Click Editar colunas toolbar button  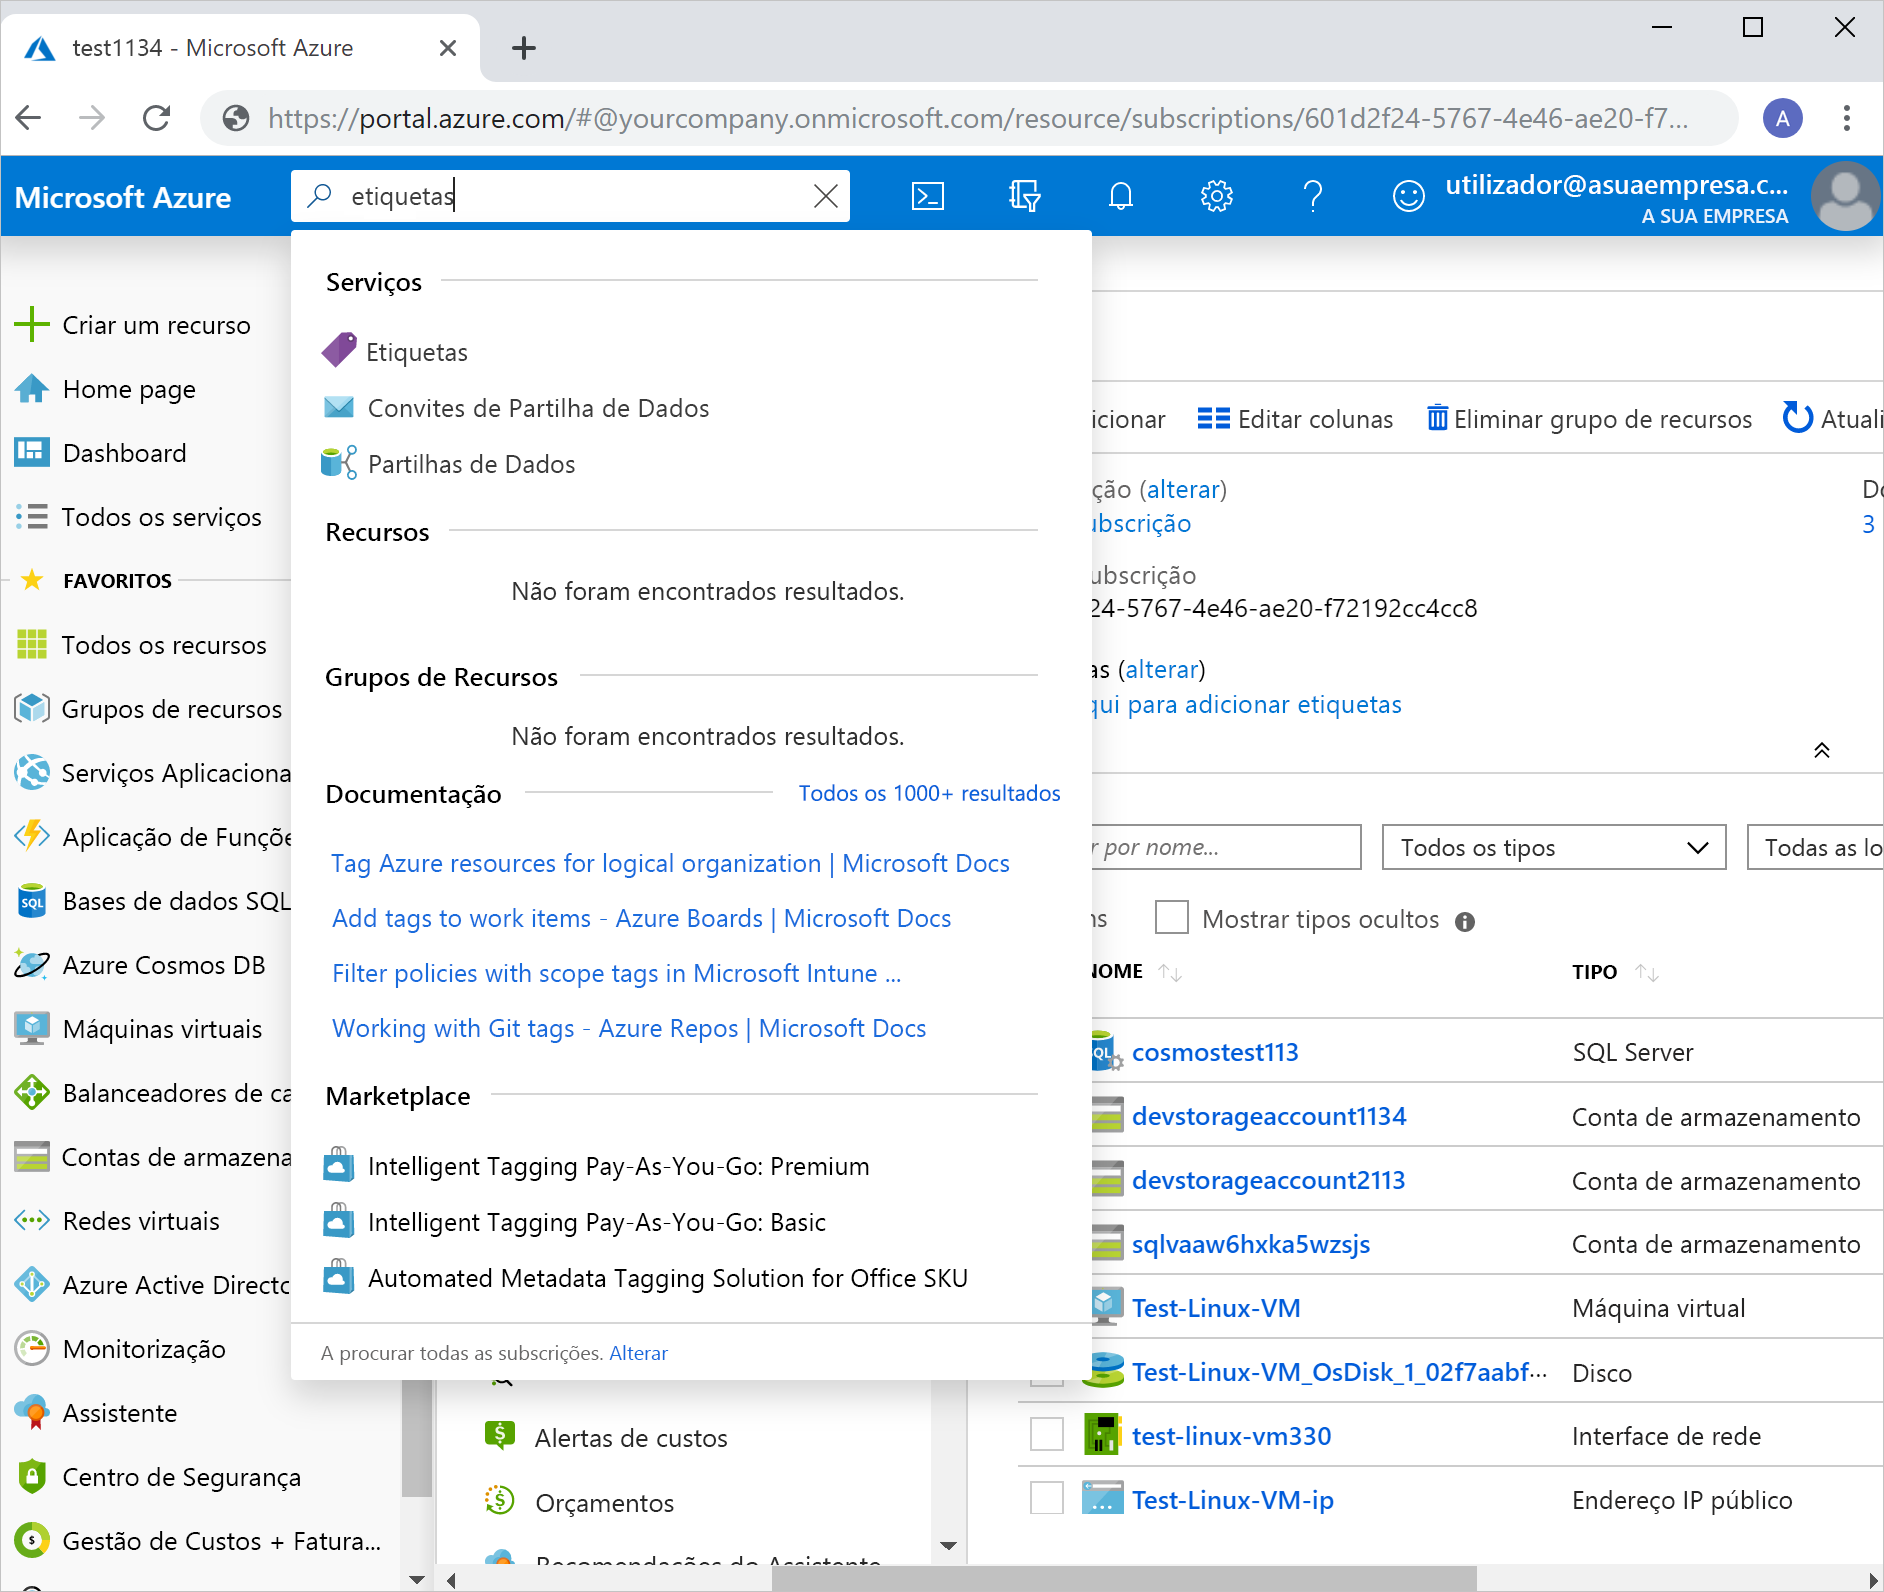tap(1295, 419)
